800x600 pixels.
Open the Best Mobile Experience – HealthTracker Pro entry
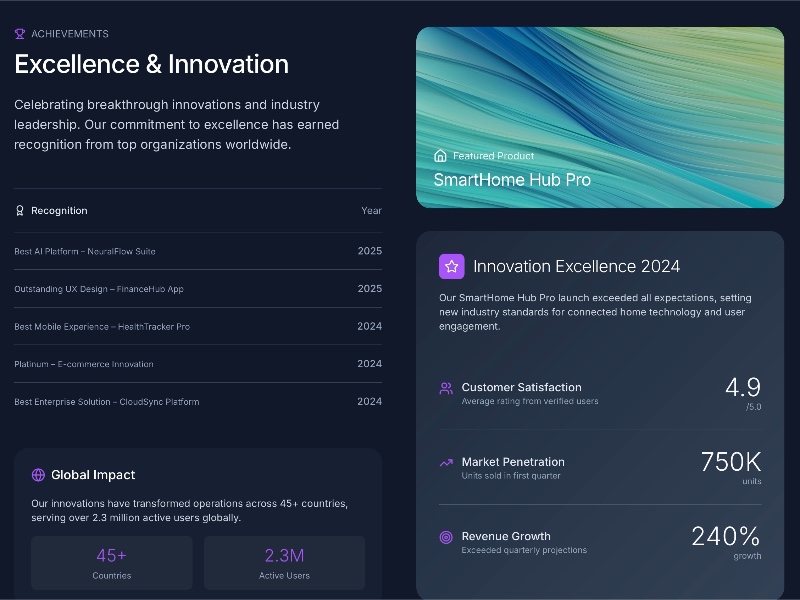click(198, 326)
